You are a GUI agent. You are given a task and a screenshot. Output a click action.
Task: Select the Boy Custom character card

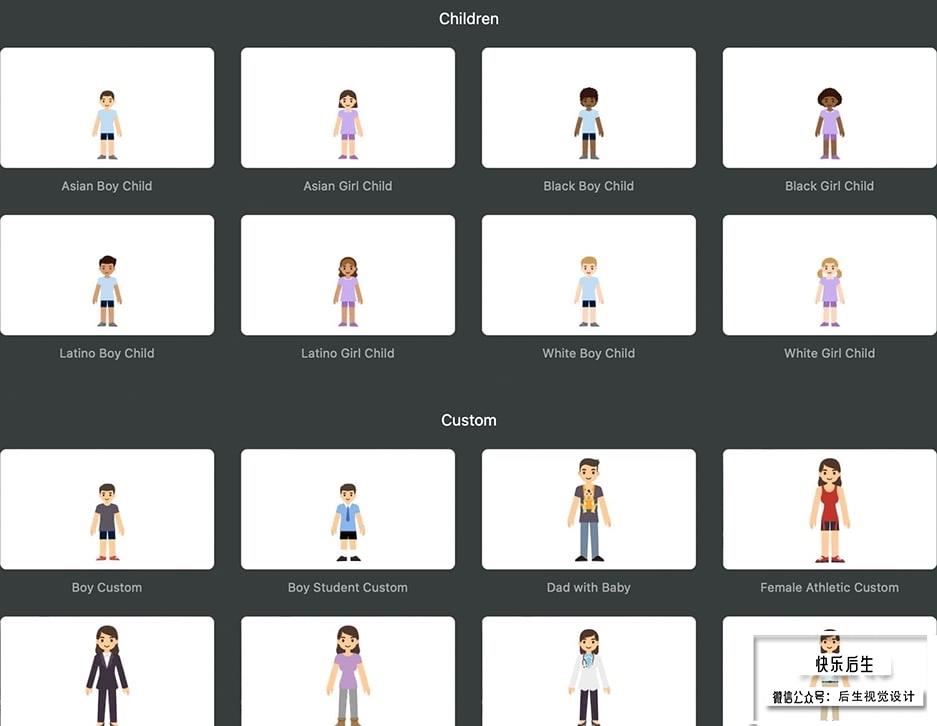(x=107, y=509)
